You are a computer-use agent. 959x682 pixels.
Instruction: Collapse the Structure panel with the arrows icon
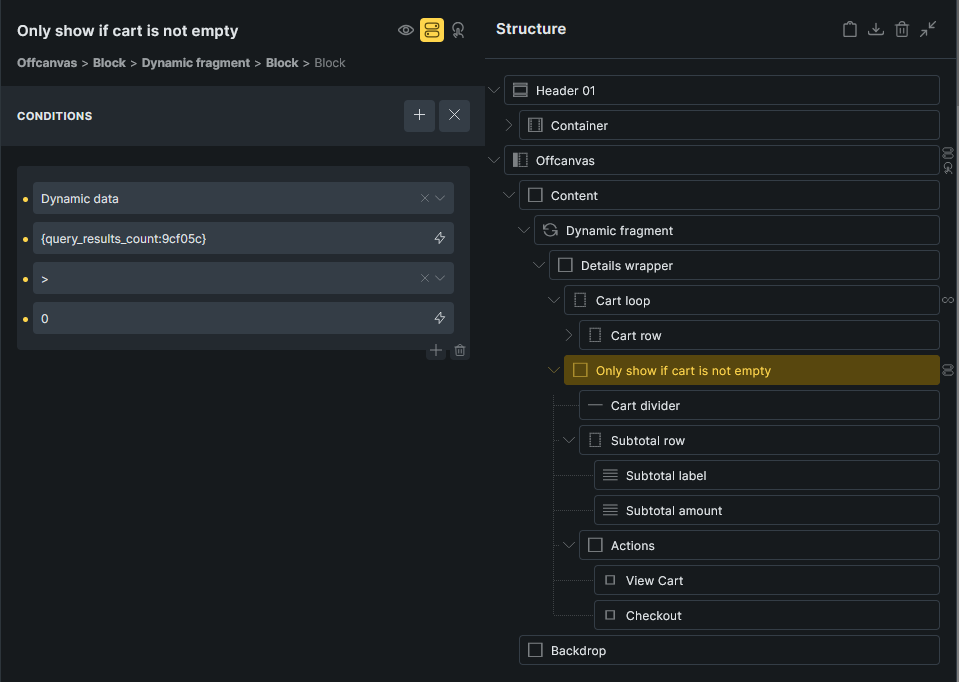(x=928, y=29)
